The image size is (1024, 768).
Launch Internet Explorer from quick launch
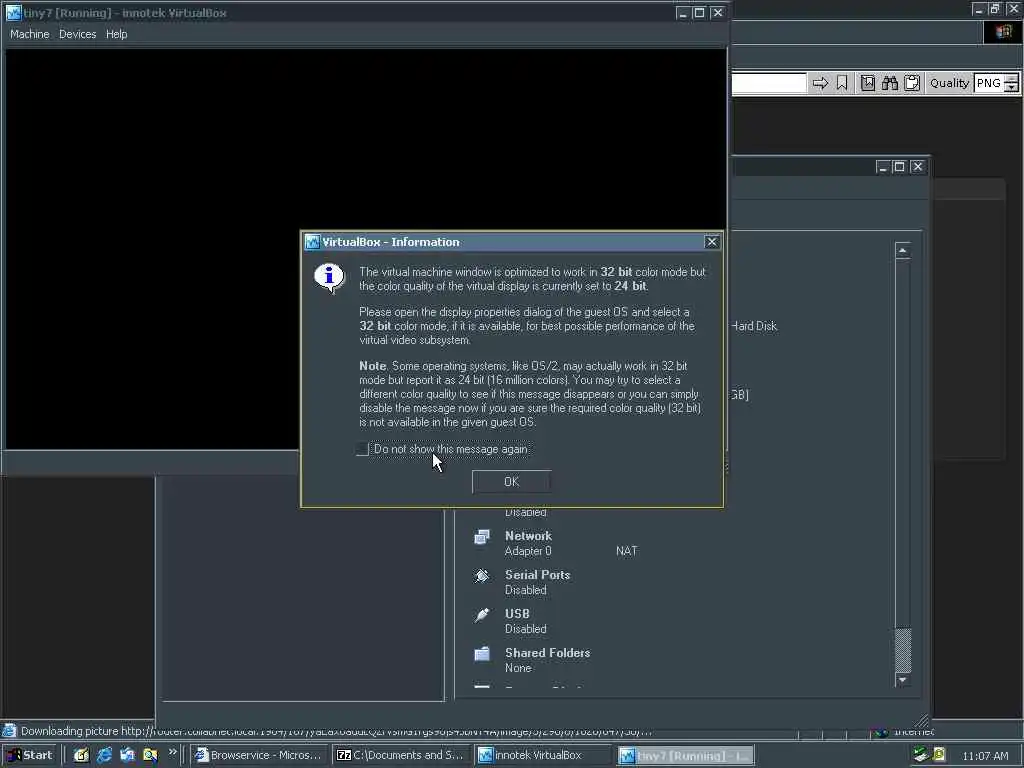104,755
